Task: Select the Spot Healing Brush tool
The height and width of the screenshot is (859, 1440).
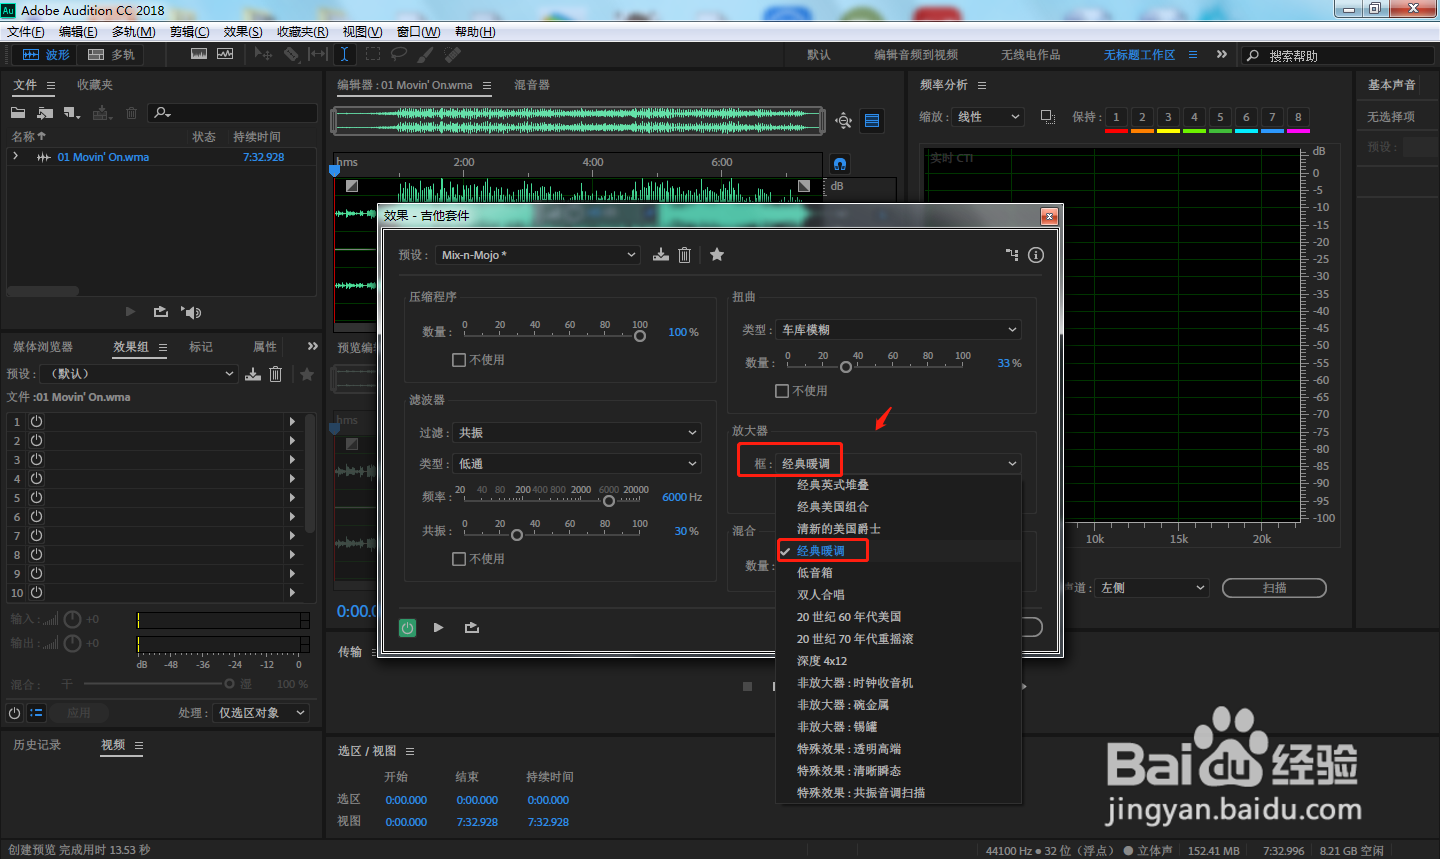Action: coord(453,54)
